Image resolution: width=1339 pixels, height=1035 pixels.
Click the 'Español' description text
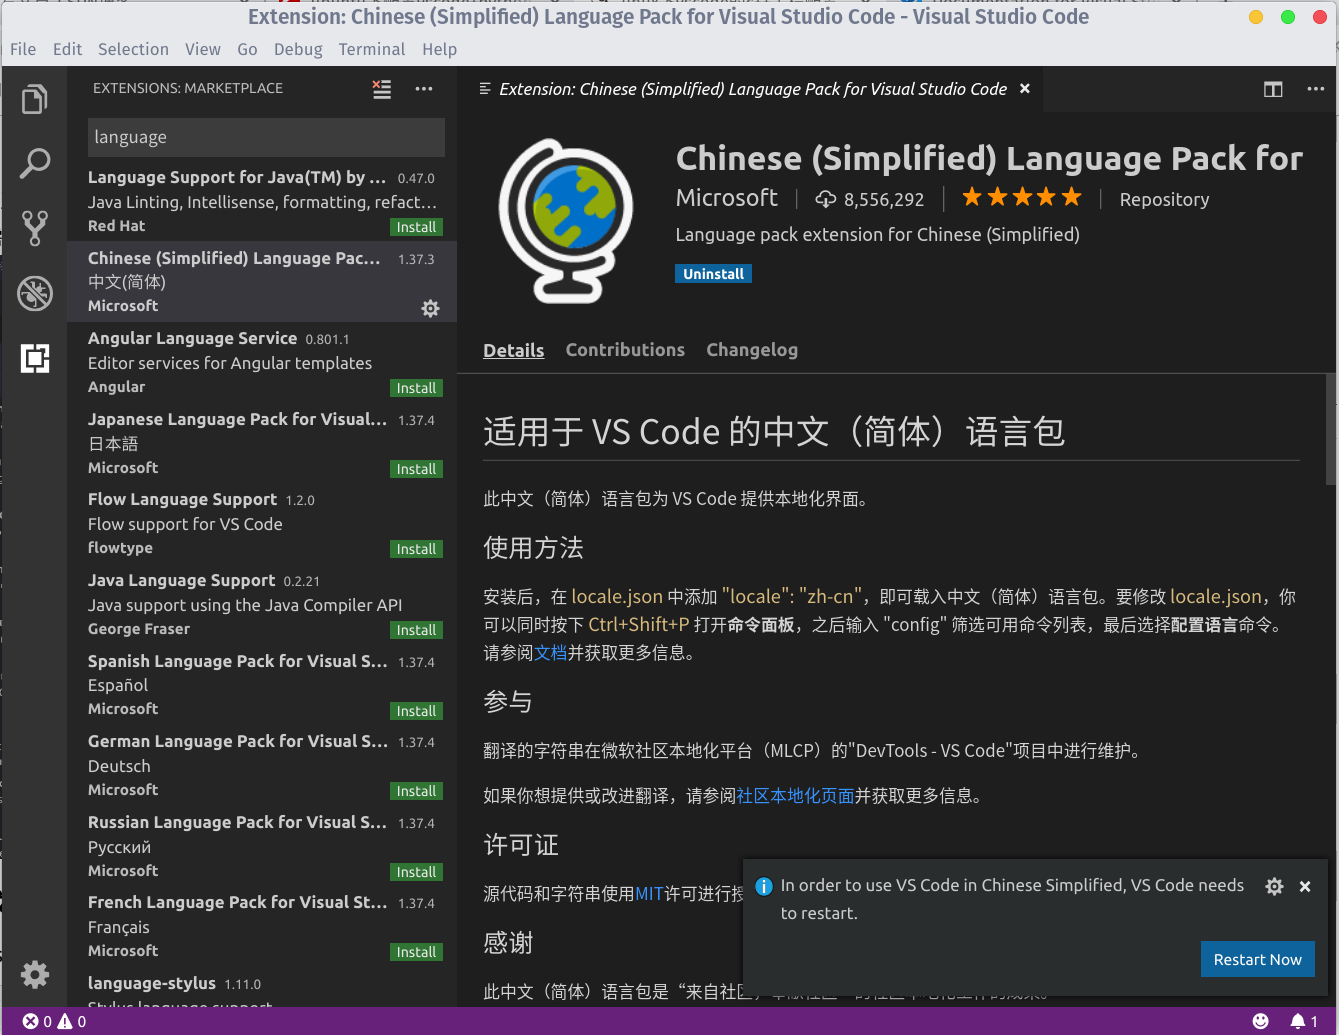click(118, 685)
